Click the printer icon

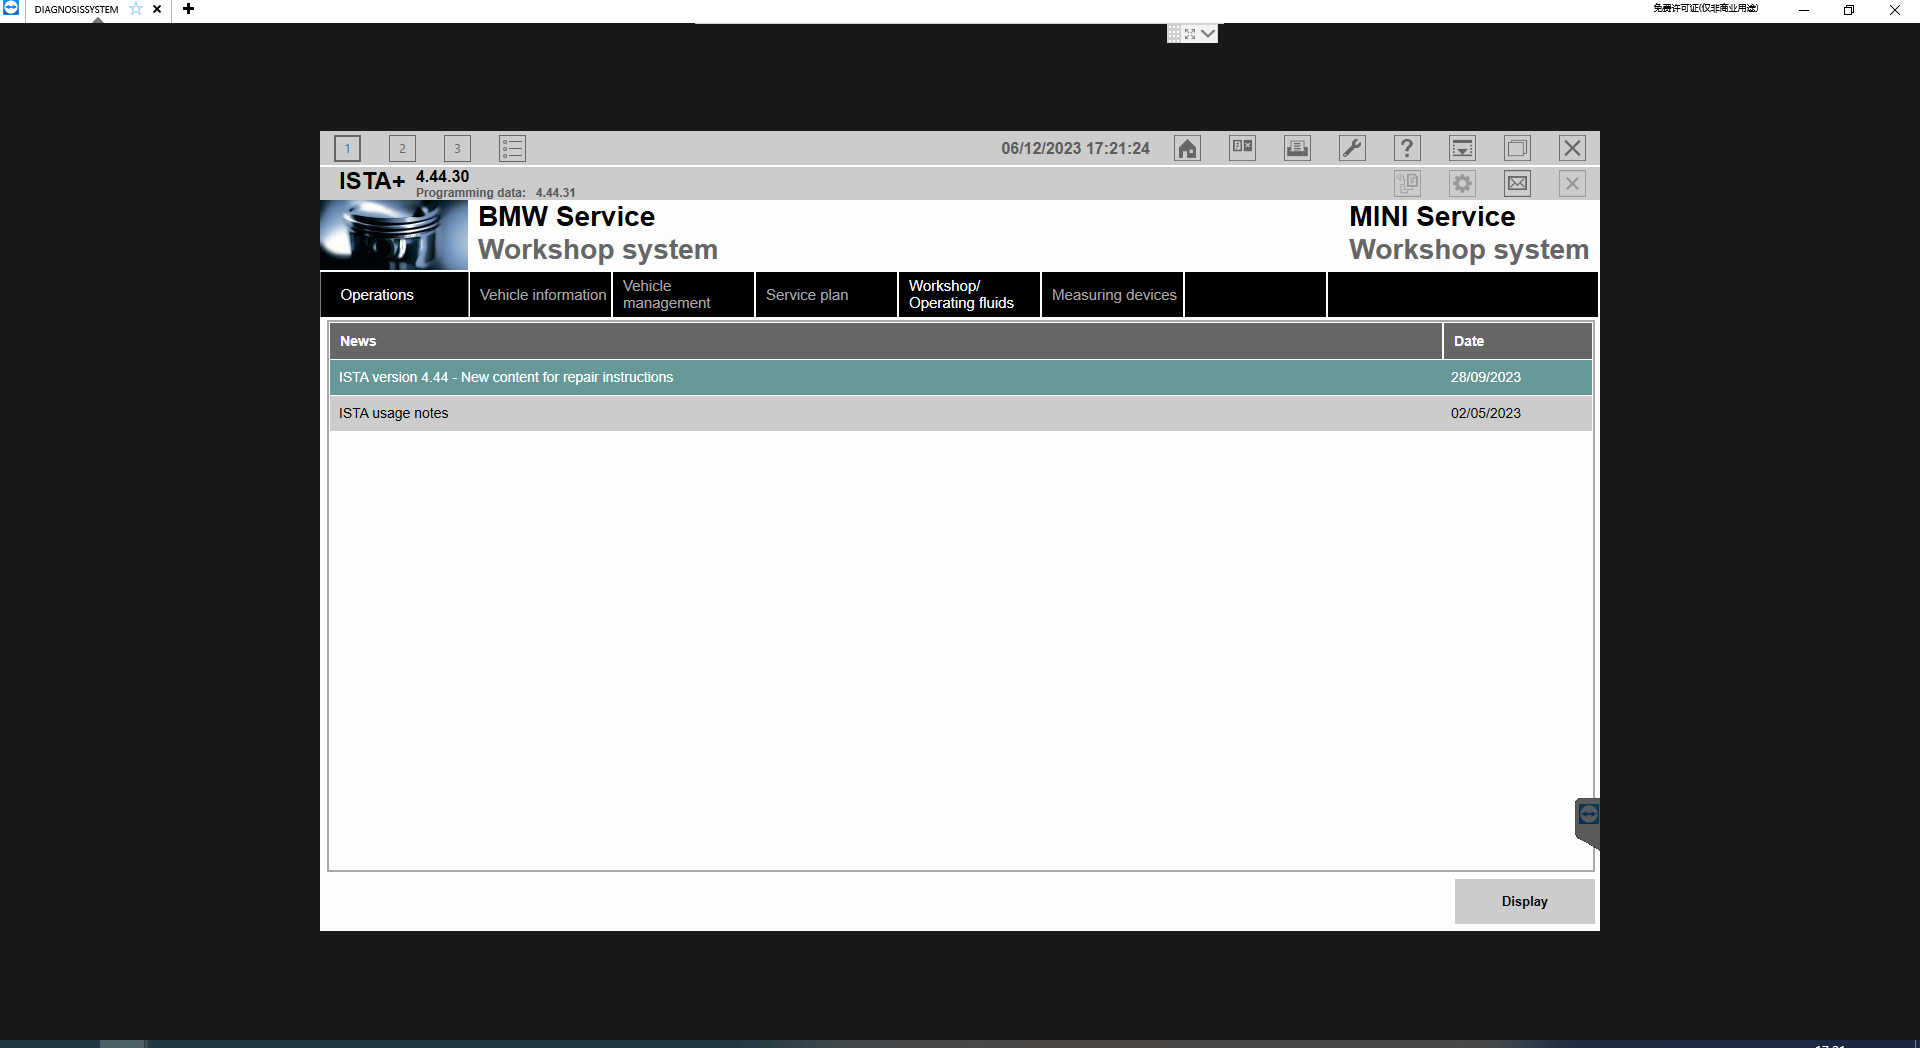pyautogui.click(x=1297, y=149)
